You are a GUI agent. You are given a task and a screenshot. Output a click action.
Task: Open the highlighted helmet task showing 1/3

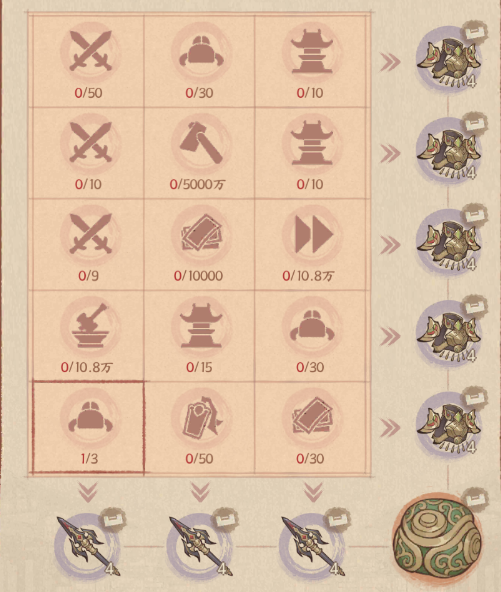point(88,427)
